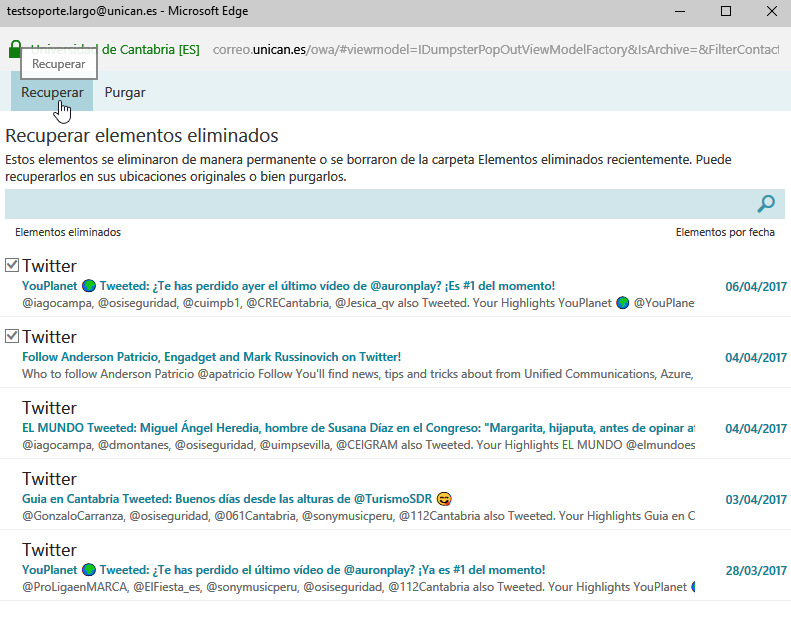Screen dimensions: 791x619
Task: Select date 04/04/2017 on EL MUNDO message
Action: coord(756,428)
